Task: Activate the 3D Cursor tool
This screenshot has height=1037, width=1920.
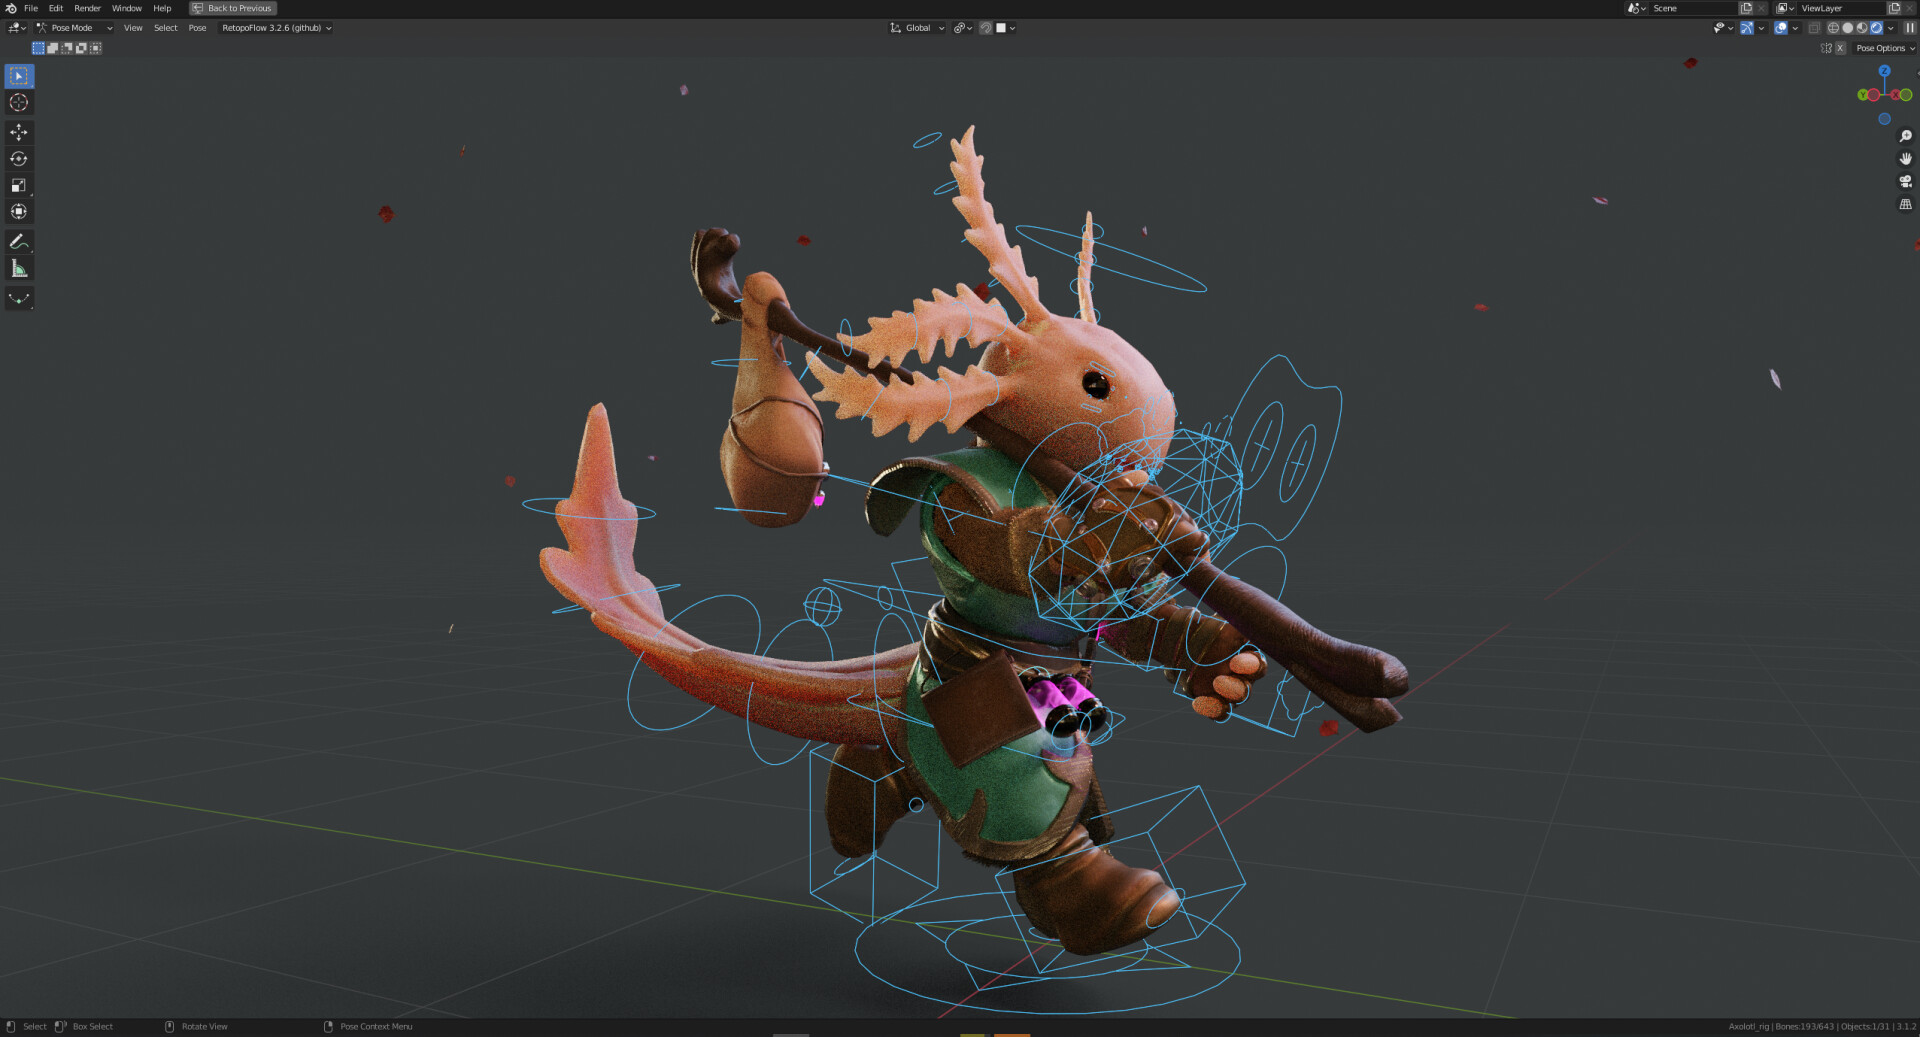Action: pos(18,102)
